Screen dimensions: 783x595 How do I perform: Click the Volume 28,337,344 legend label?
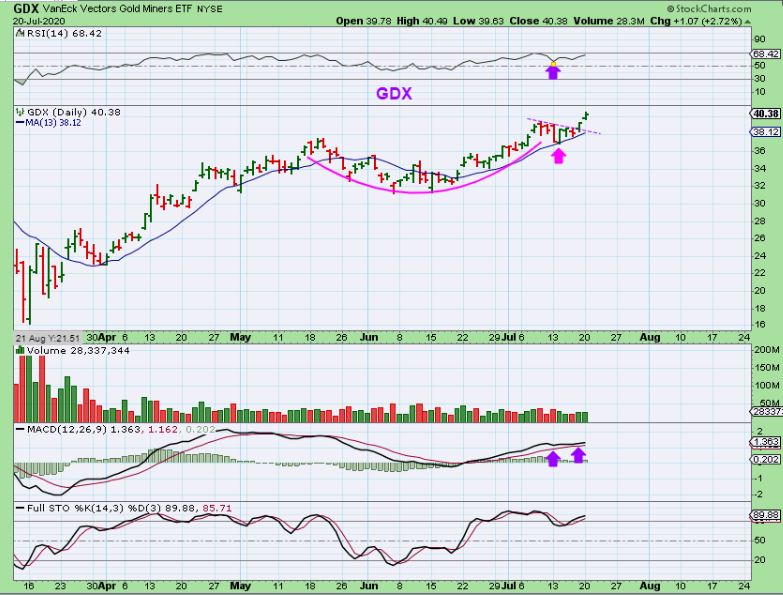(78, 350)
